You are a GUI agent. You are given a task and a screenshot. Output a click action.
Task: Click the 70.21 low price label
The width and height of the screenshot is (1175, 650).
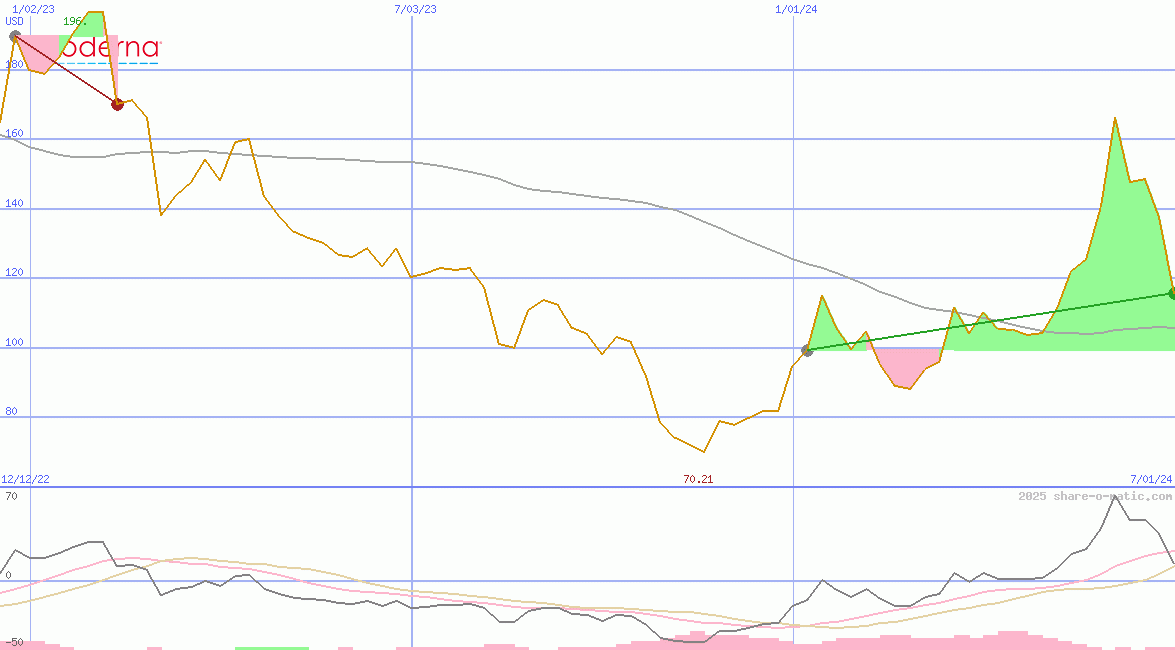(698, 480)
